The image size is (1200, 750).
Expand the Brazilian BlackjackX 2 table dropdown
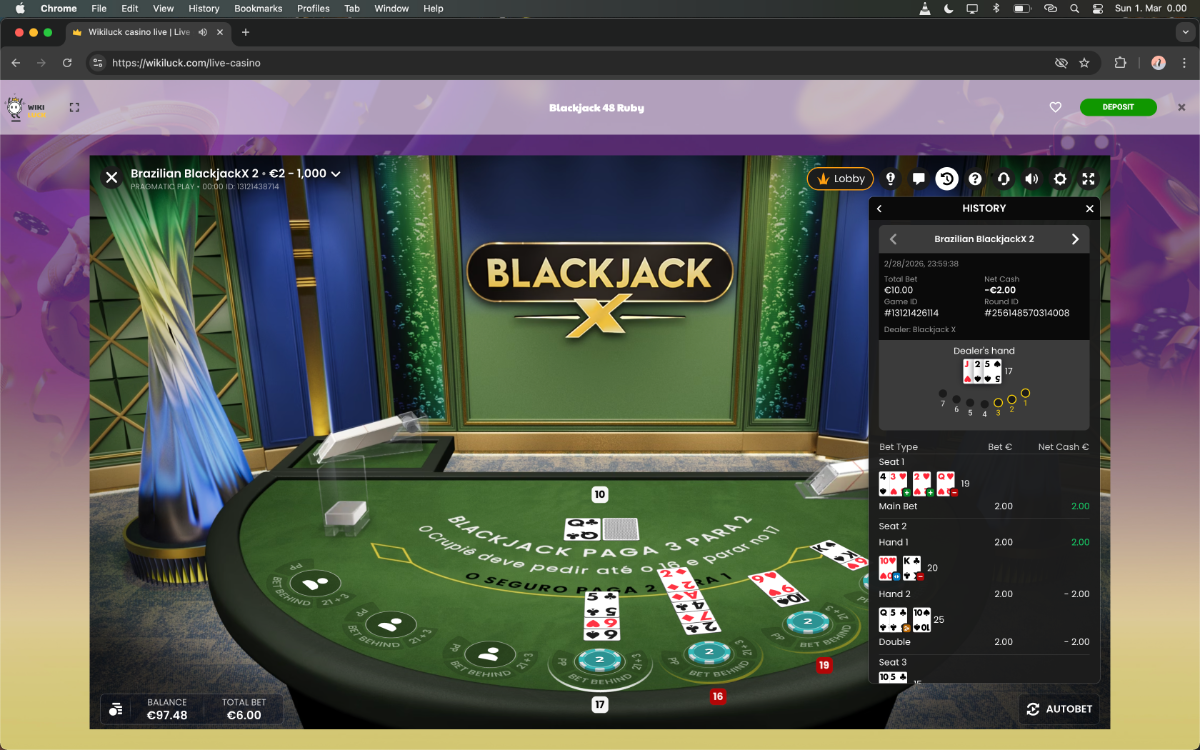coord(336,174)
